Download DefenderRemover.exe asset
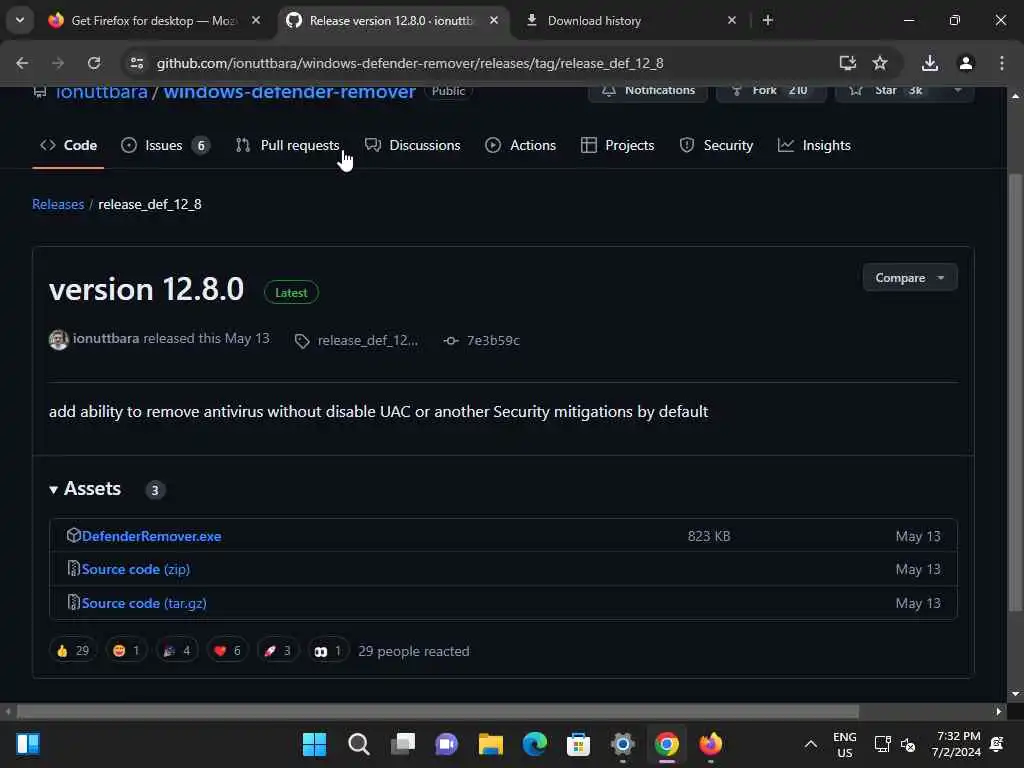The height and width of the screenshot is (768, 1024). [152, 536]
